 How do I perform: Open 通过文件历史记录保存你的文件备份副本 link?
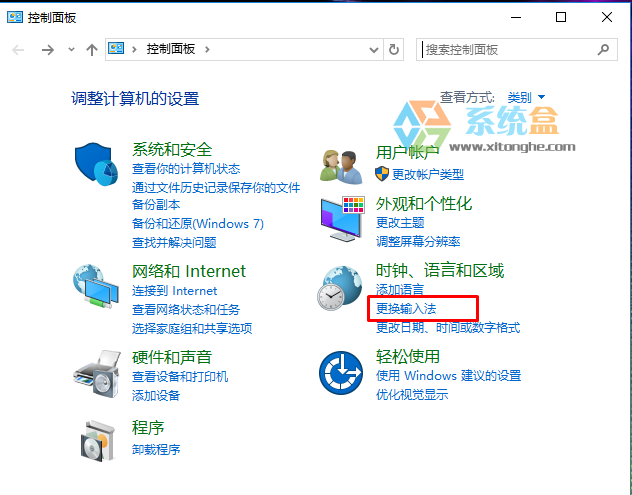click(x=216, y=196)
